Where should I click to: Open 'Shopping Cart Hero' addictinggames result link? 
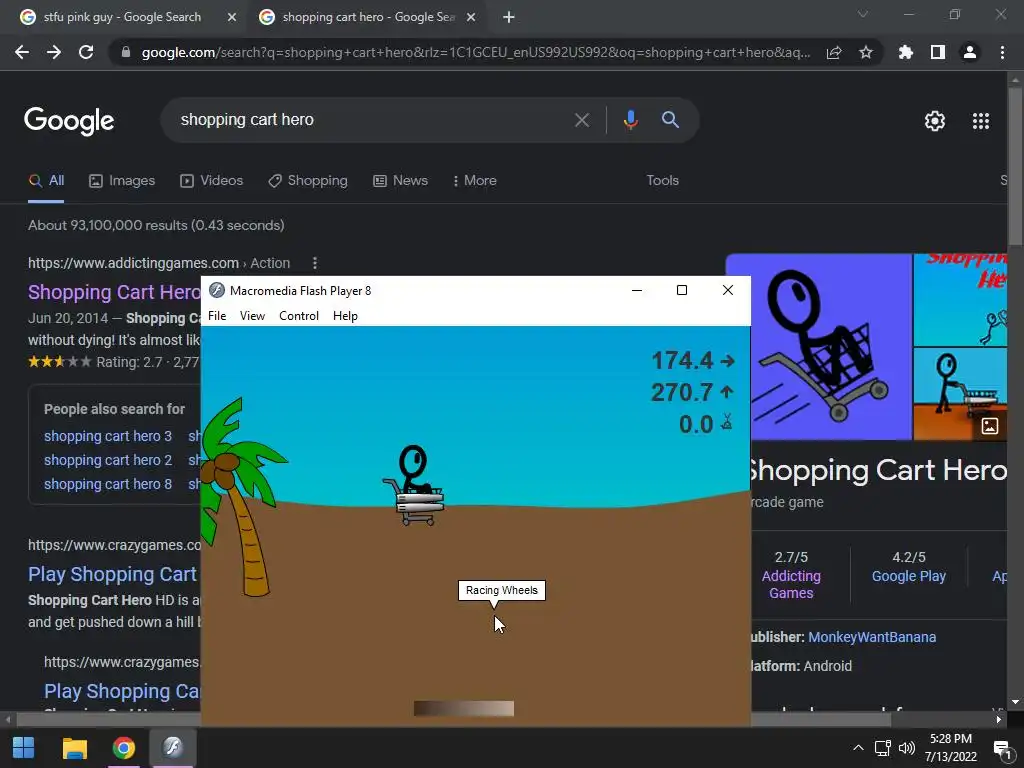[x=114, y=293]
